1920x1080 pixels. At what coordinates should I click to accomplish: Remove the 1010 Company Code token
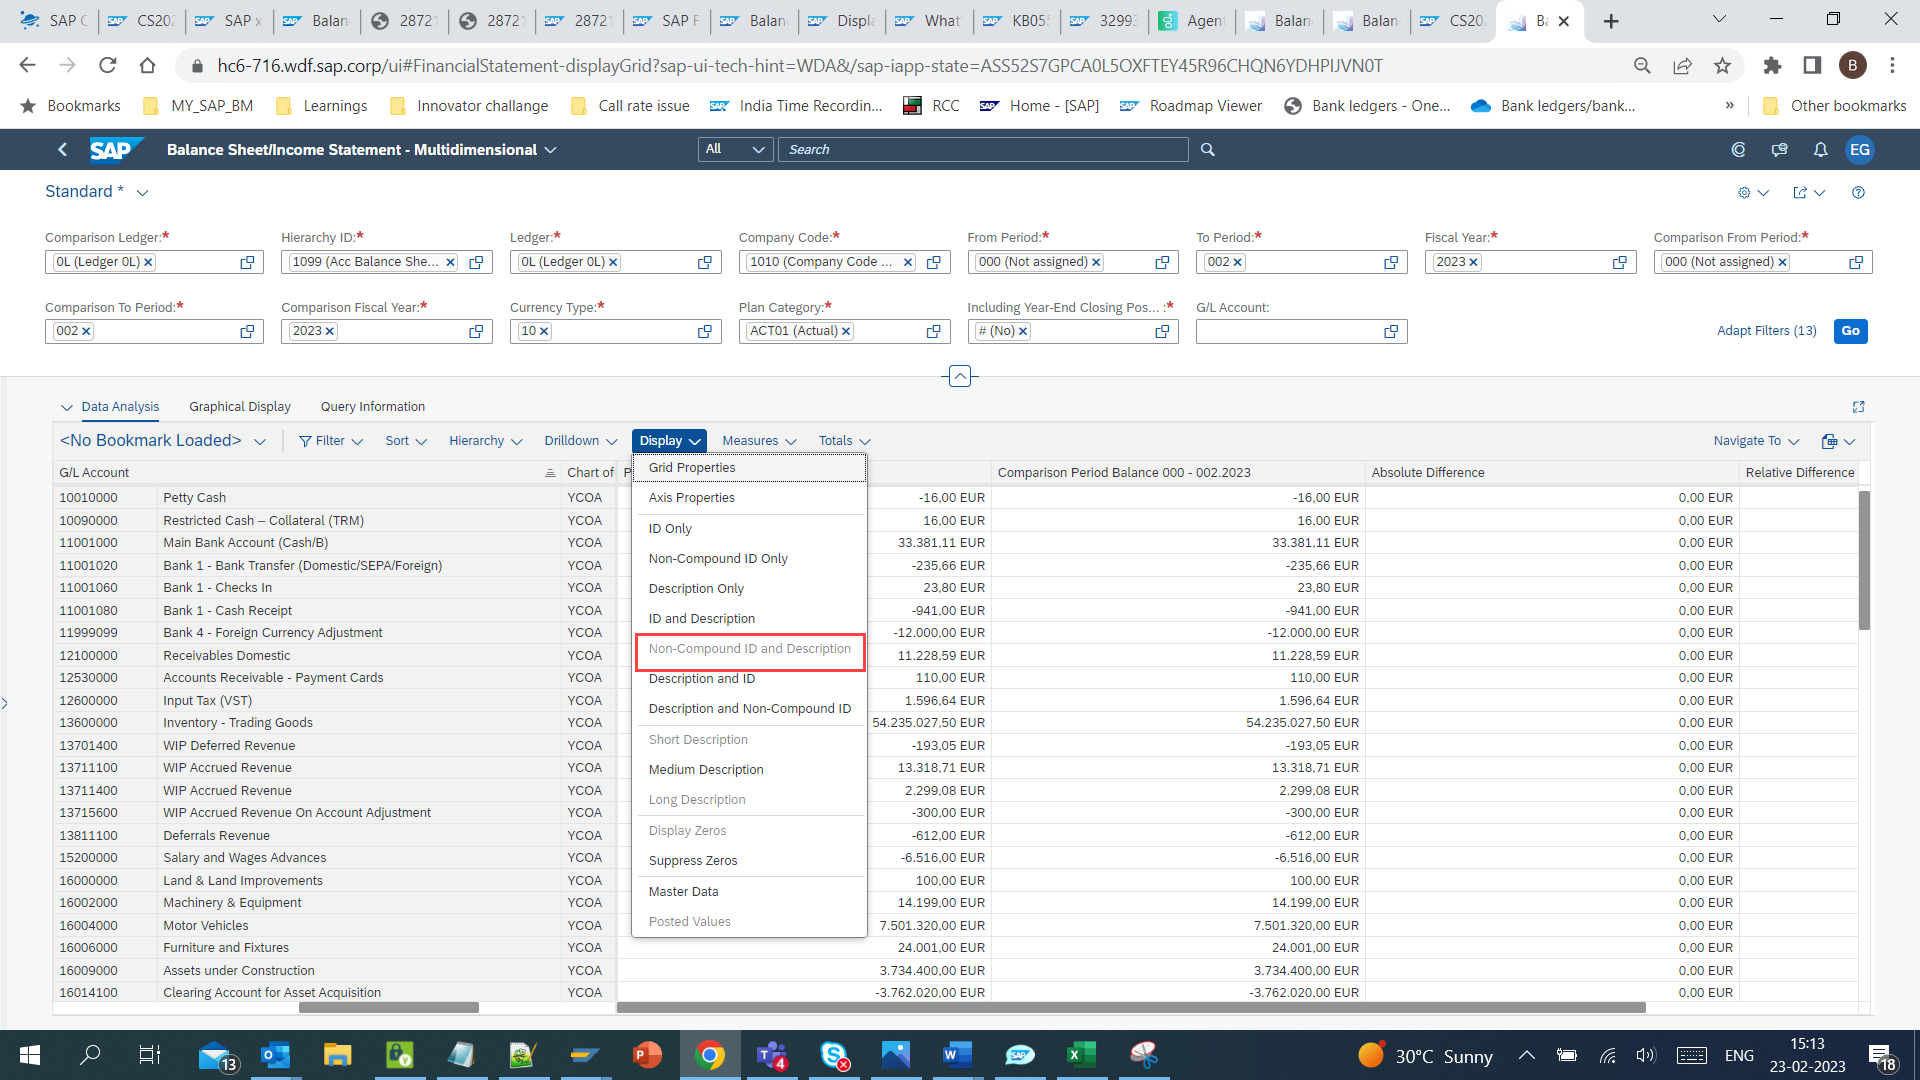[x=908, y=262]
